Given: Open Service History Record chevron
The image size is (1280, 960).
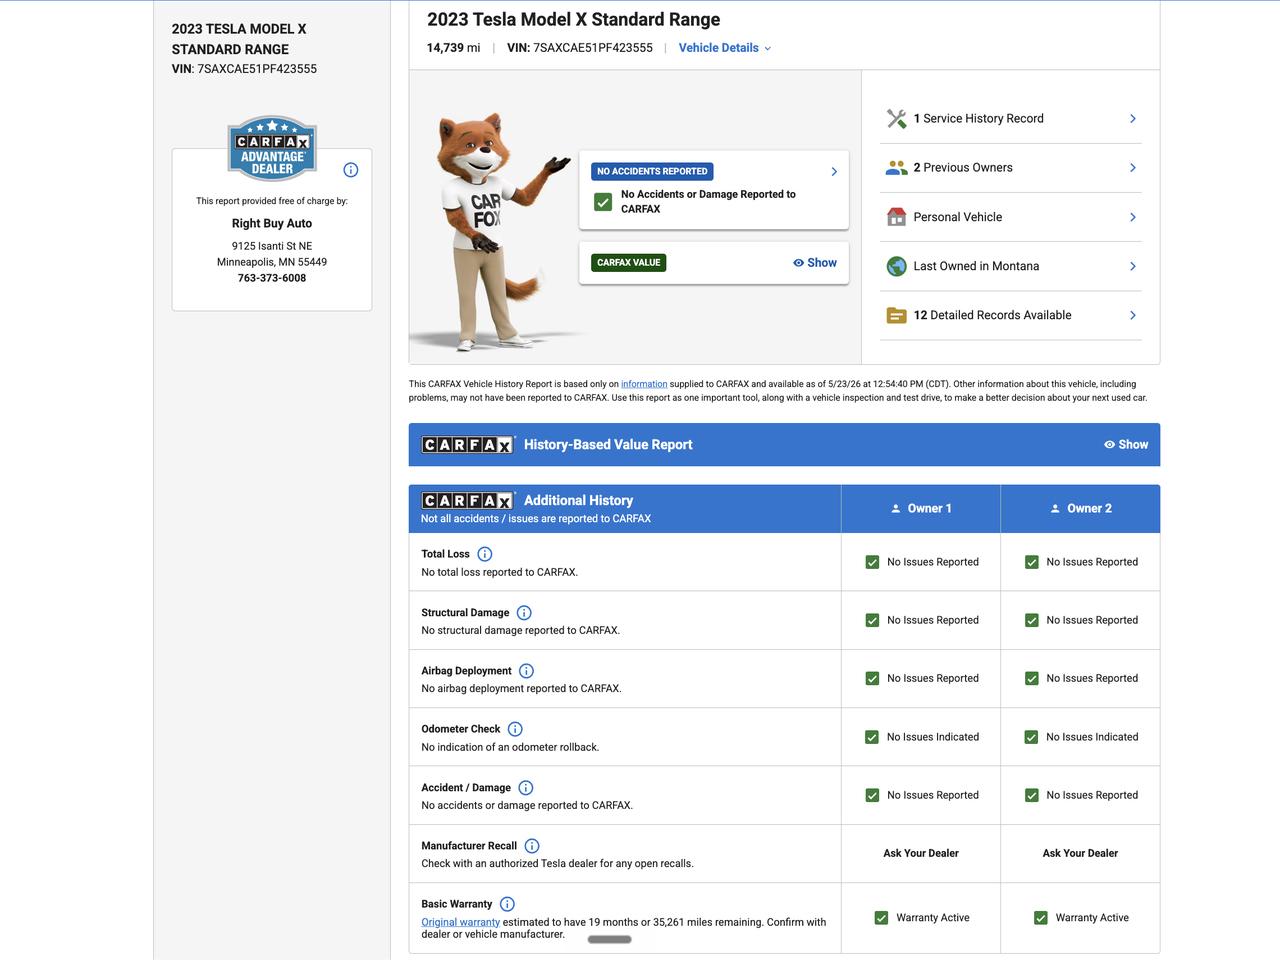Looking at the screenshot, I should 1133,119.
